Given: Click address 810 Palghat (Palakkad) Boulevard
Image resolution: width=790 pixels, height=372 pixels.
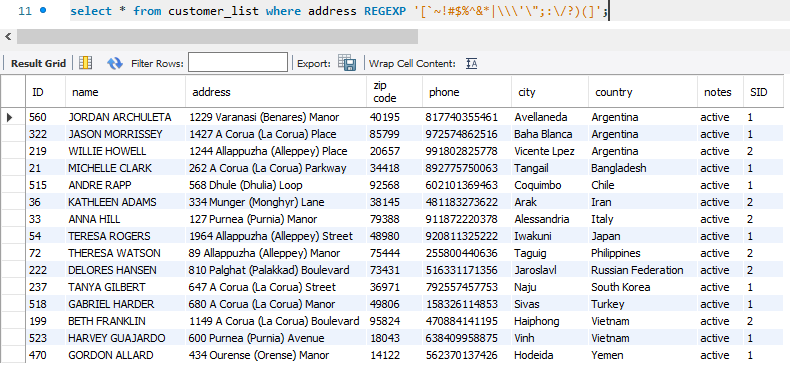Looking at the screenshot, I should click(269, 270).
